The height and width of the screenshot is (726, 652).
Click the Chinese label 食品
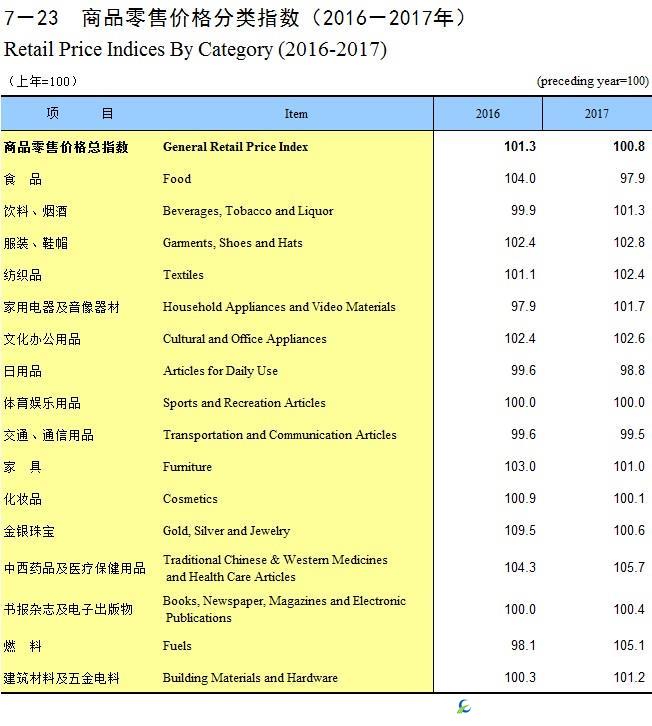(x=23, y=179)
